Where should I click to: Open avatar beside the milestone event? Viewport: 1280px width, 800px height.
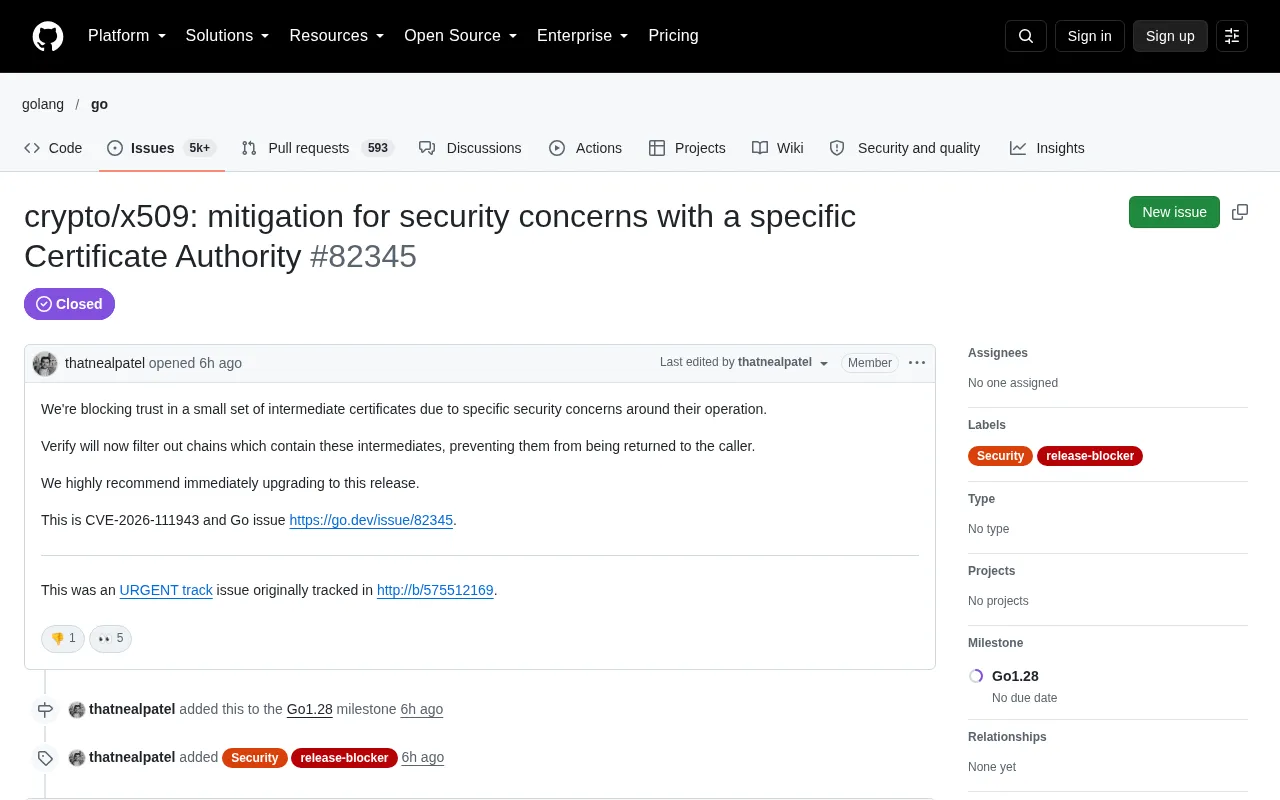click(x=77, y=710)
